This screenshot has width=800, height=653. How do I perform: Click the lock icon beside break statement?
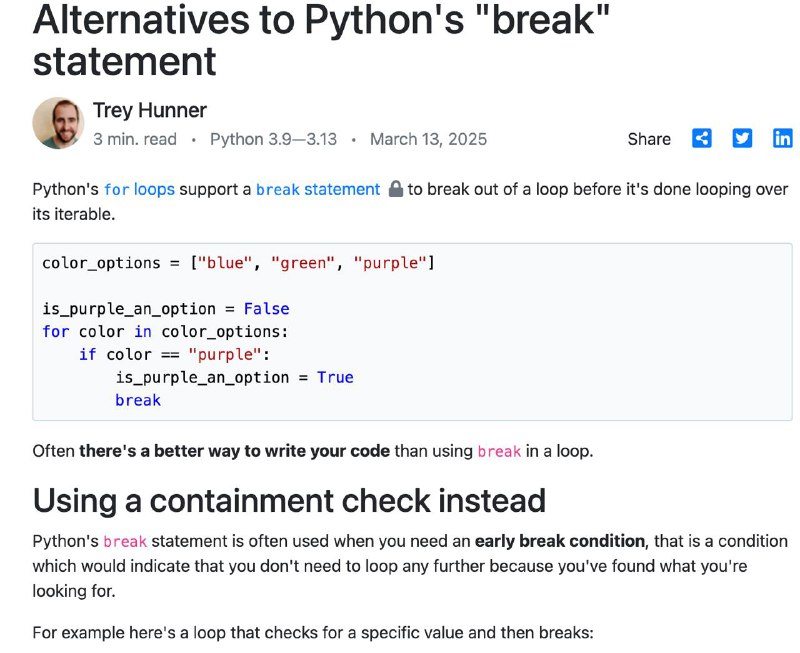tap(395, 189)
